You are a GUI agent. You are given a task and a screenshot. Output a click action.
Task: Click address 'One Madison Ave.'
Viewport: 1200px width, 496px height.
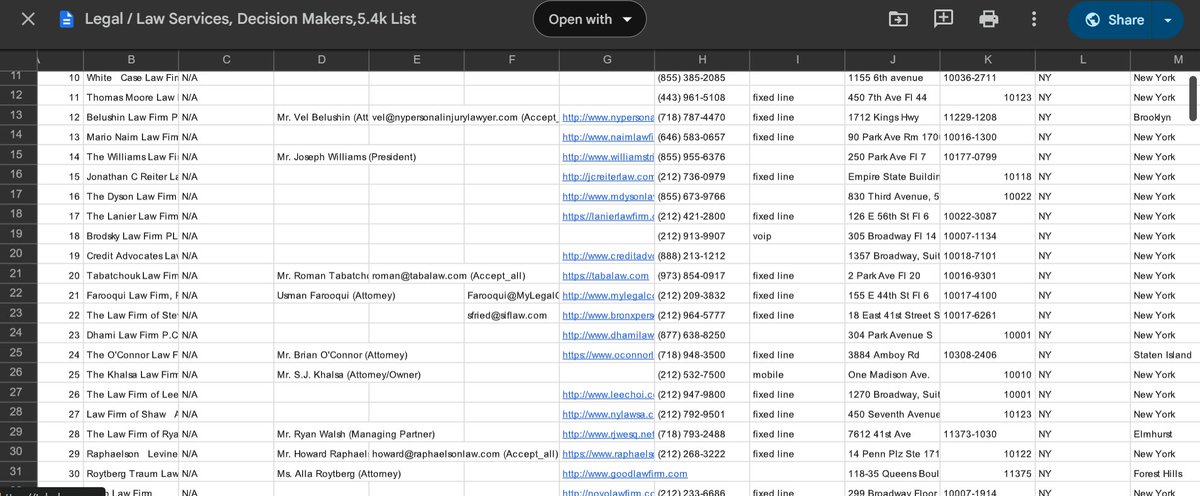click(888, 375)
